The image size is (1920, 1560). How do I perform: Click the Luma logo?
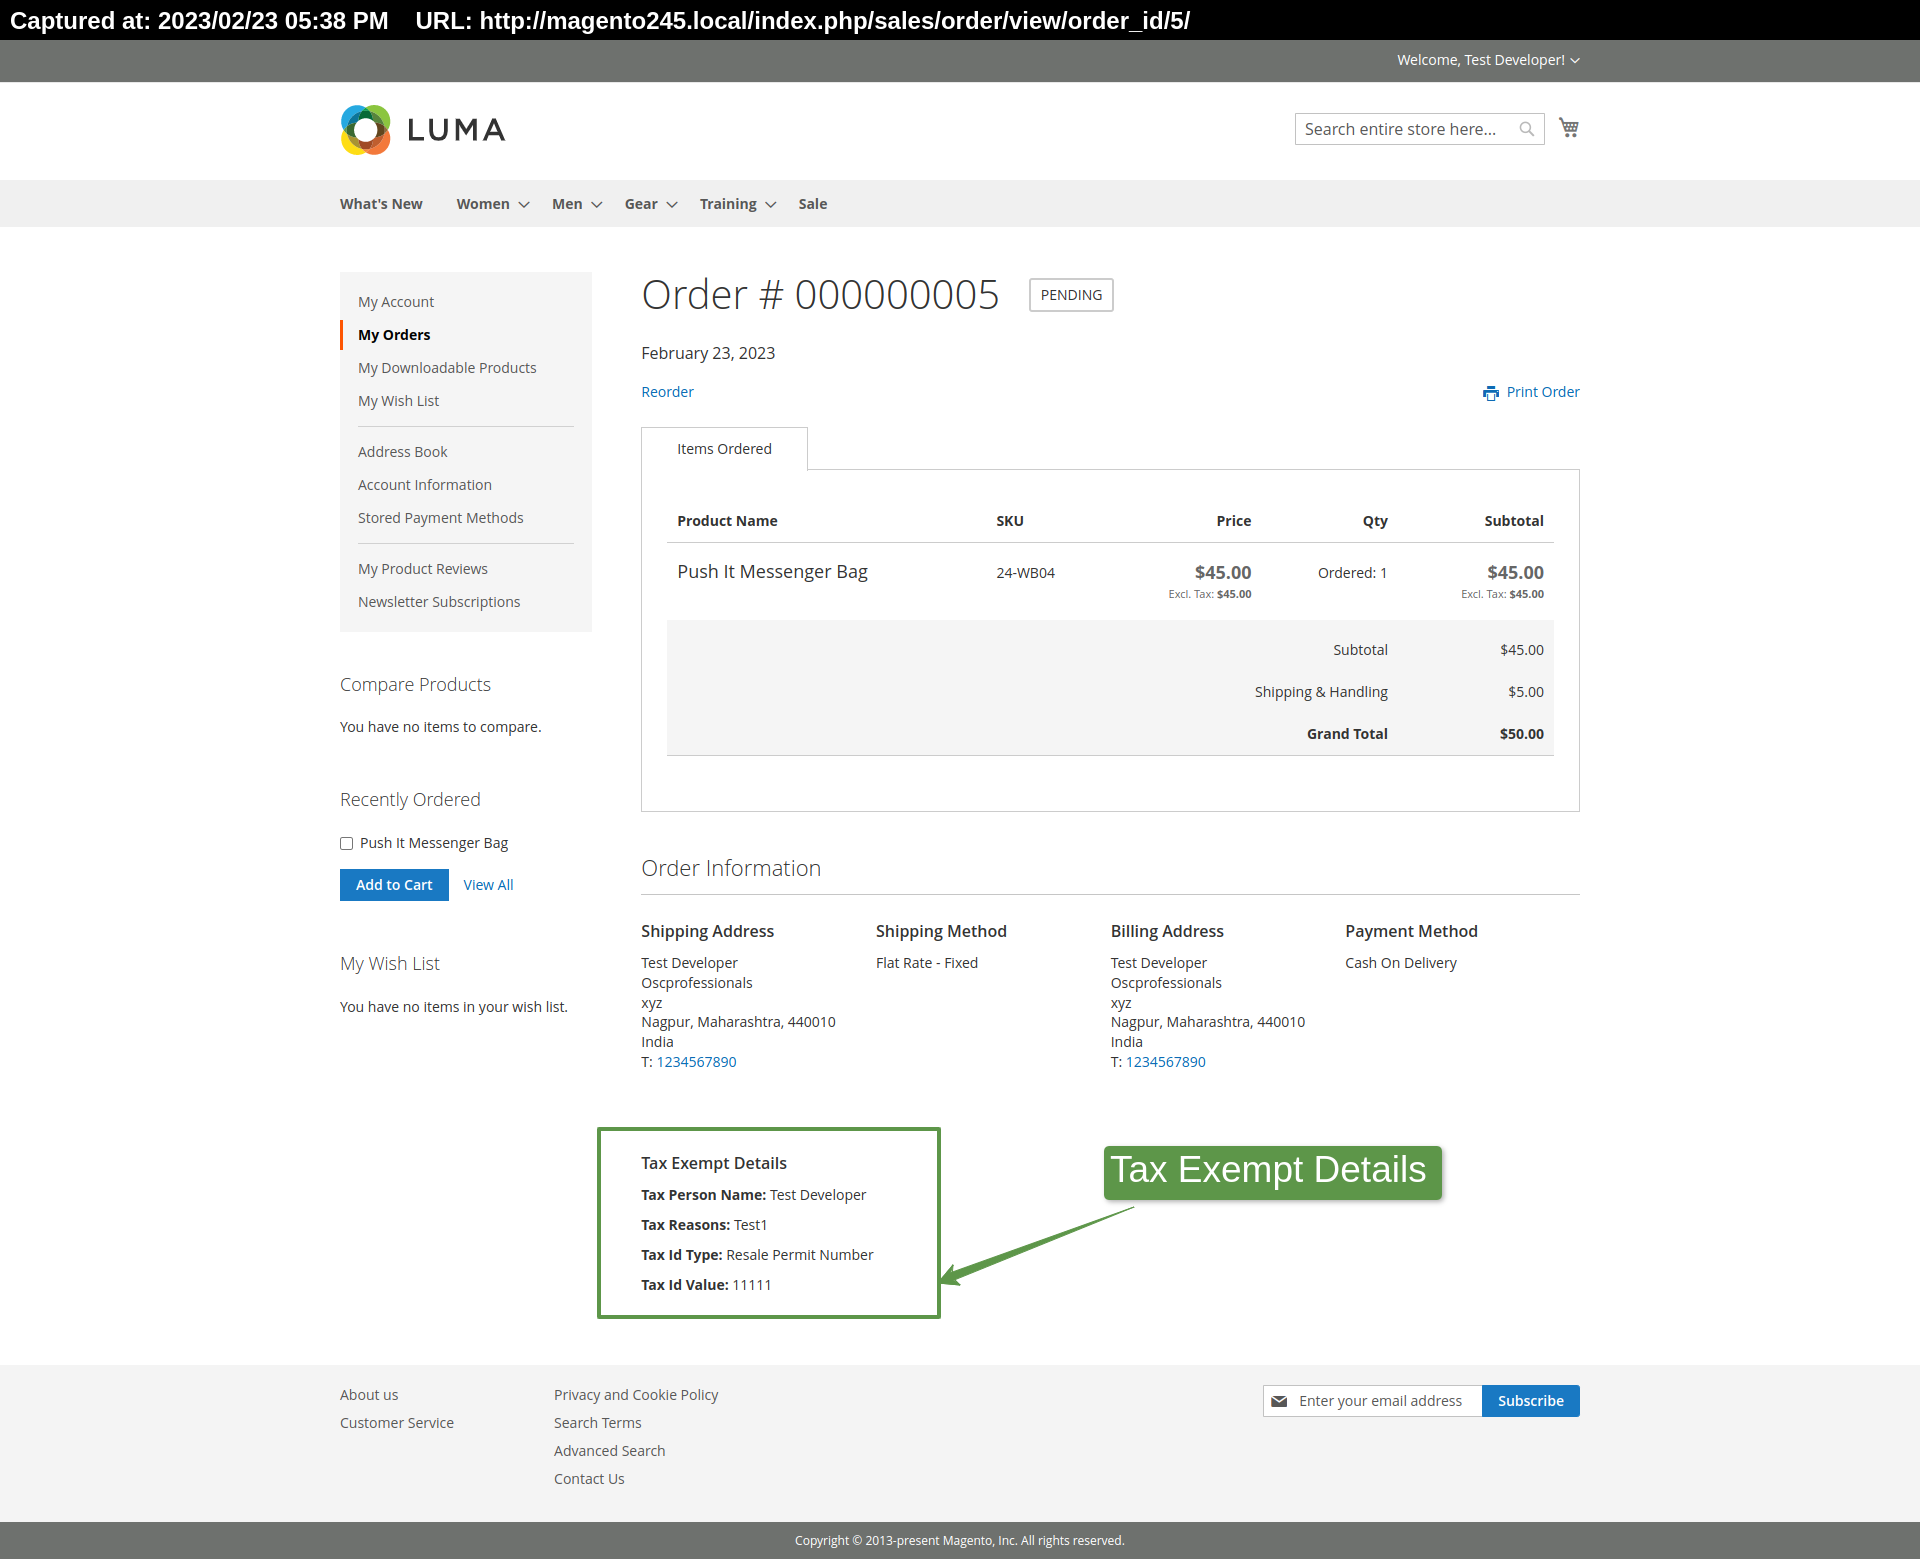(423, 130)
